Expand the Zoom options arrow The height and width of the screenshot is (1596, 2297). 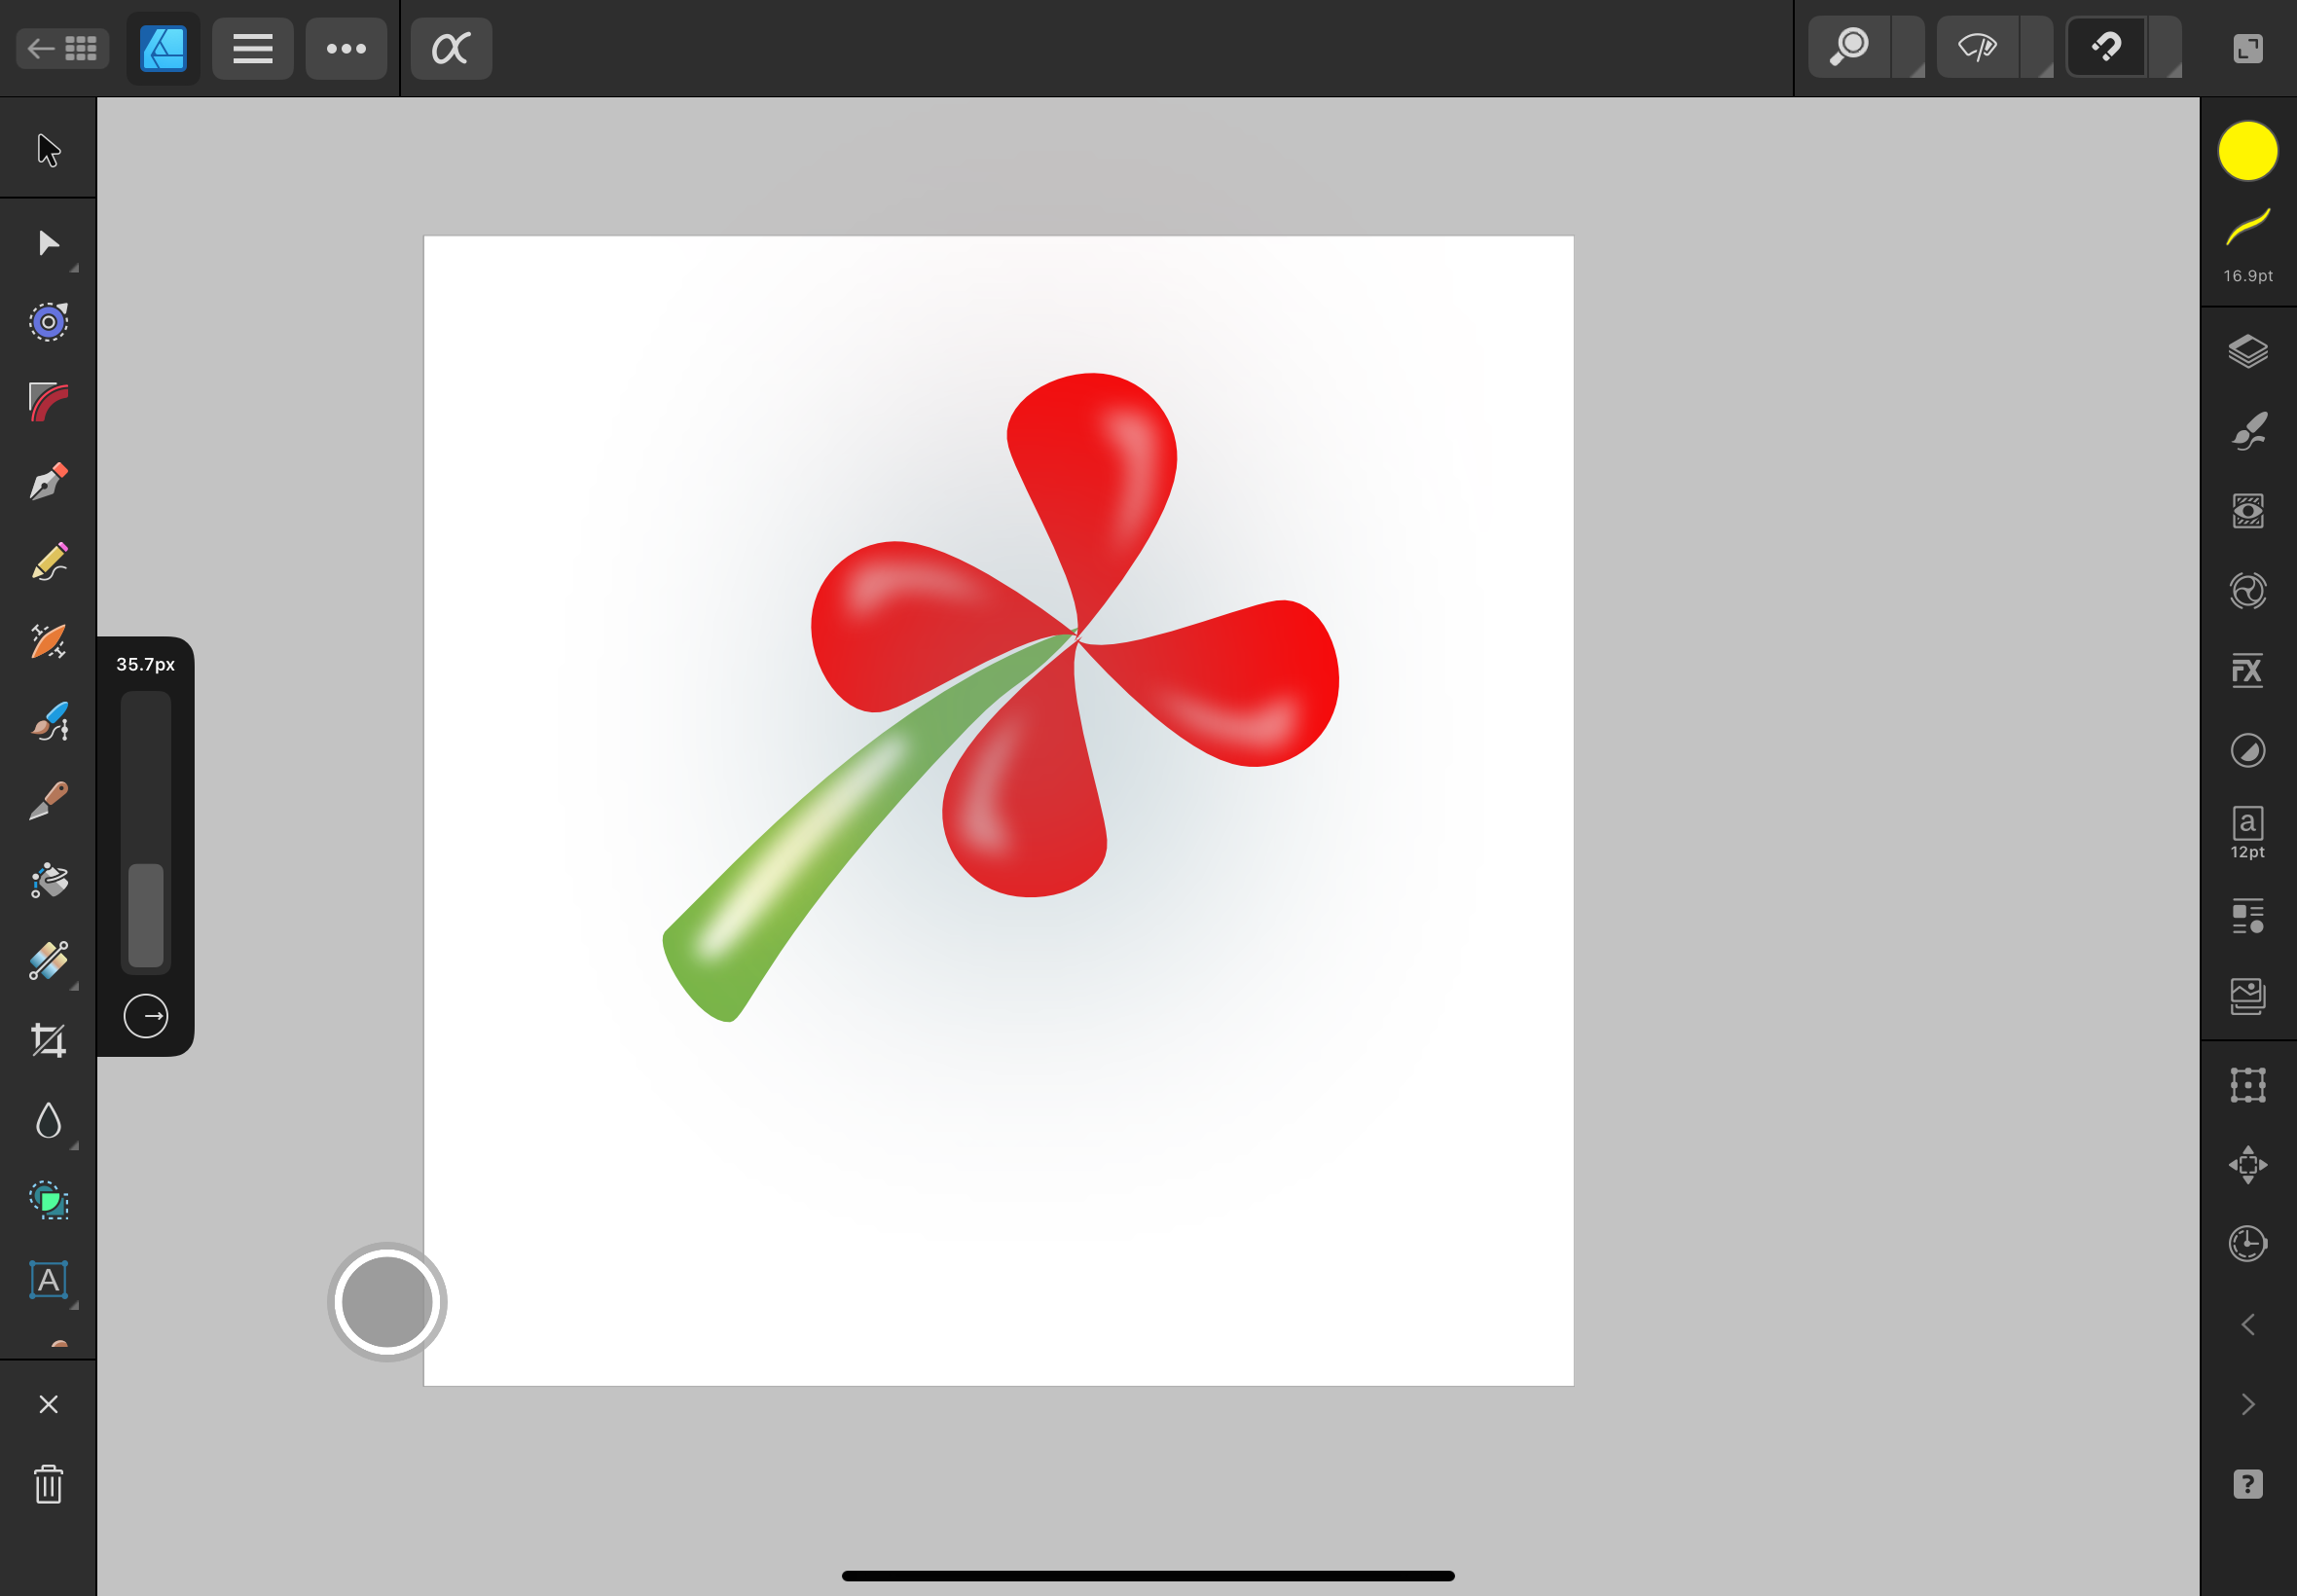[1908, 47]
